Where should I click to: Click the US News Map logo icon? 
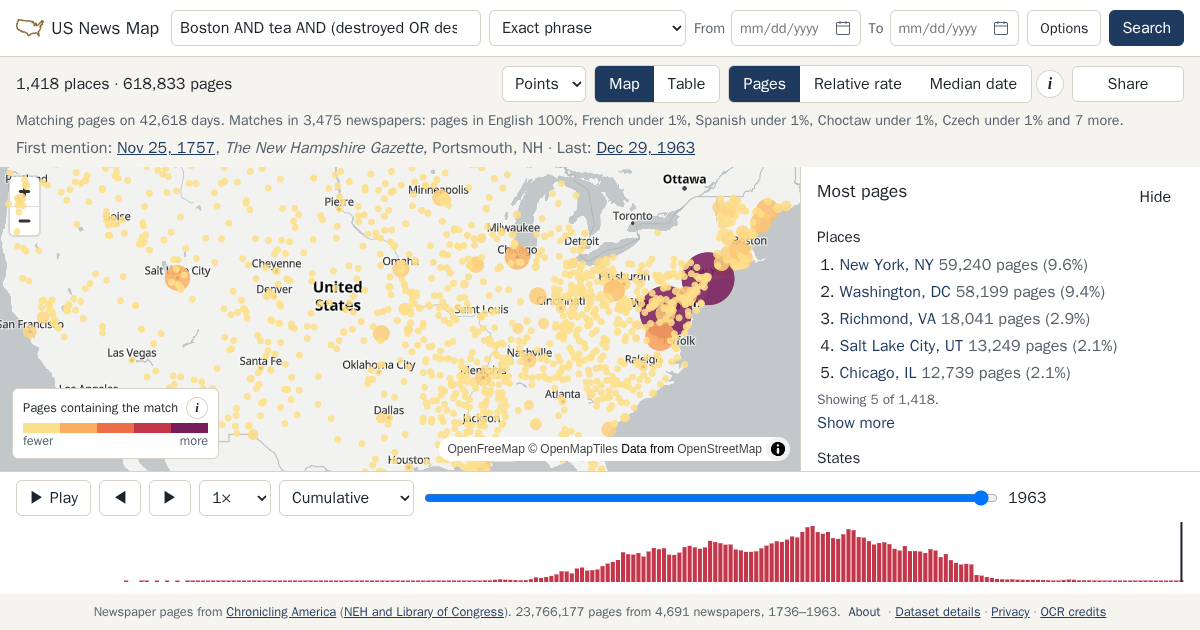(30, 28)
